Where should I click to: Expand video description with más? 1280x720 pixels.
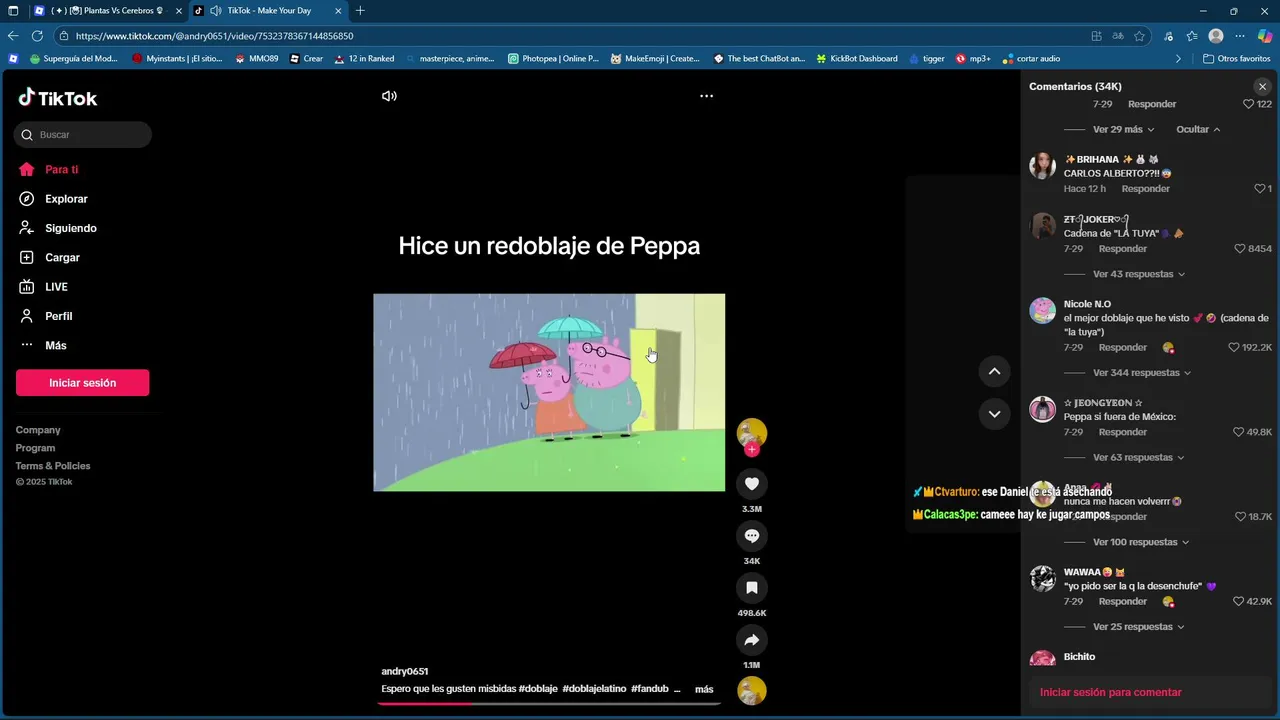point(704,689)
